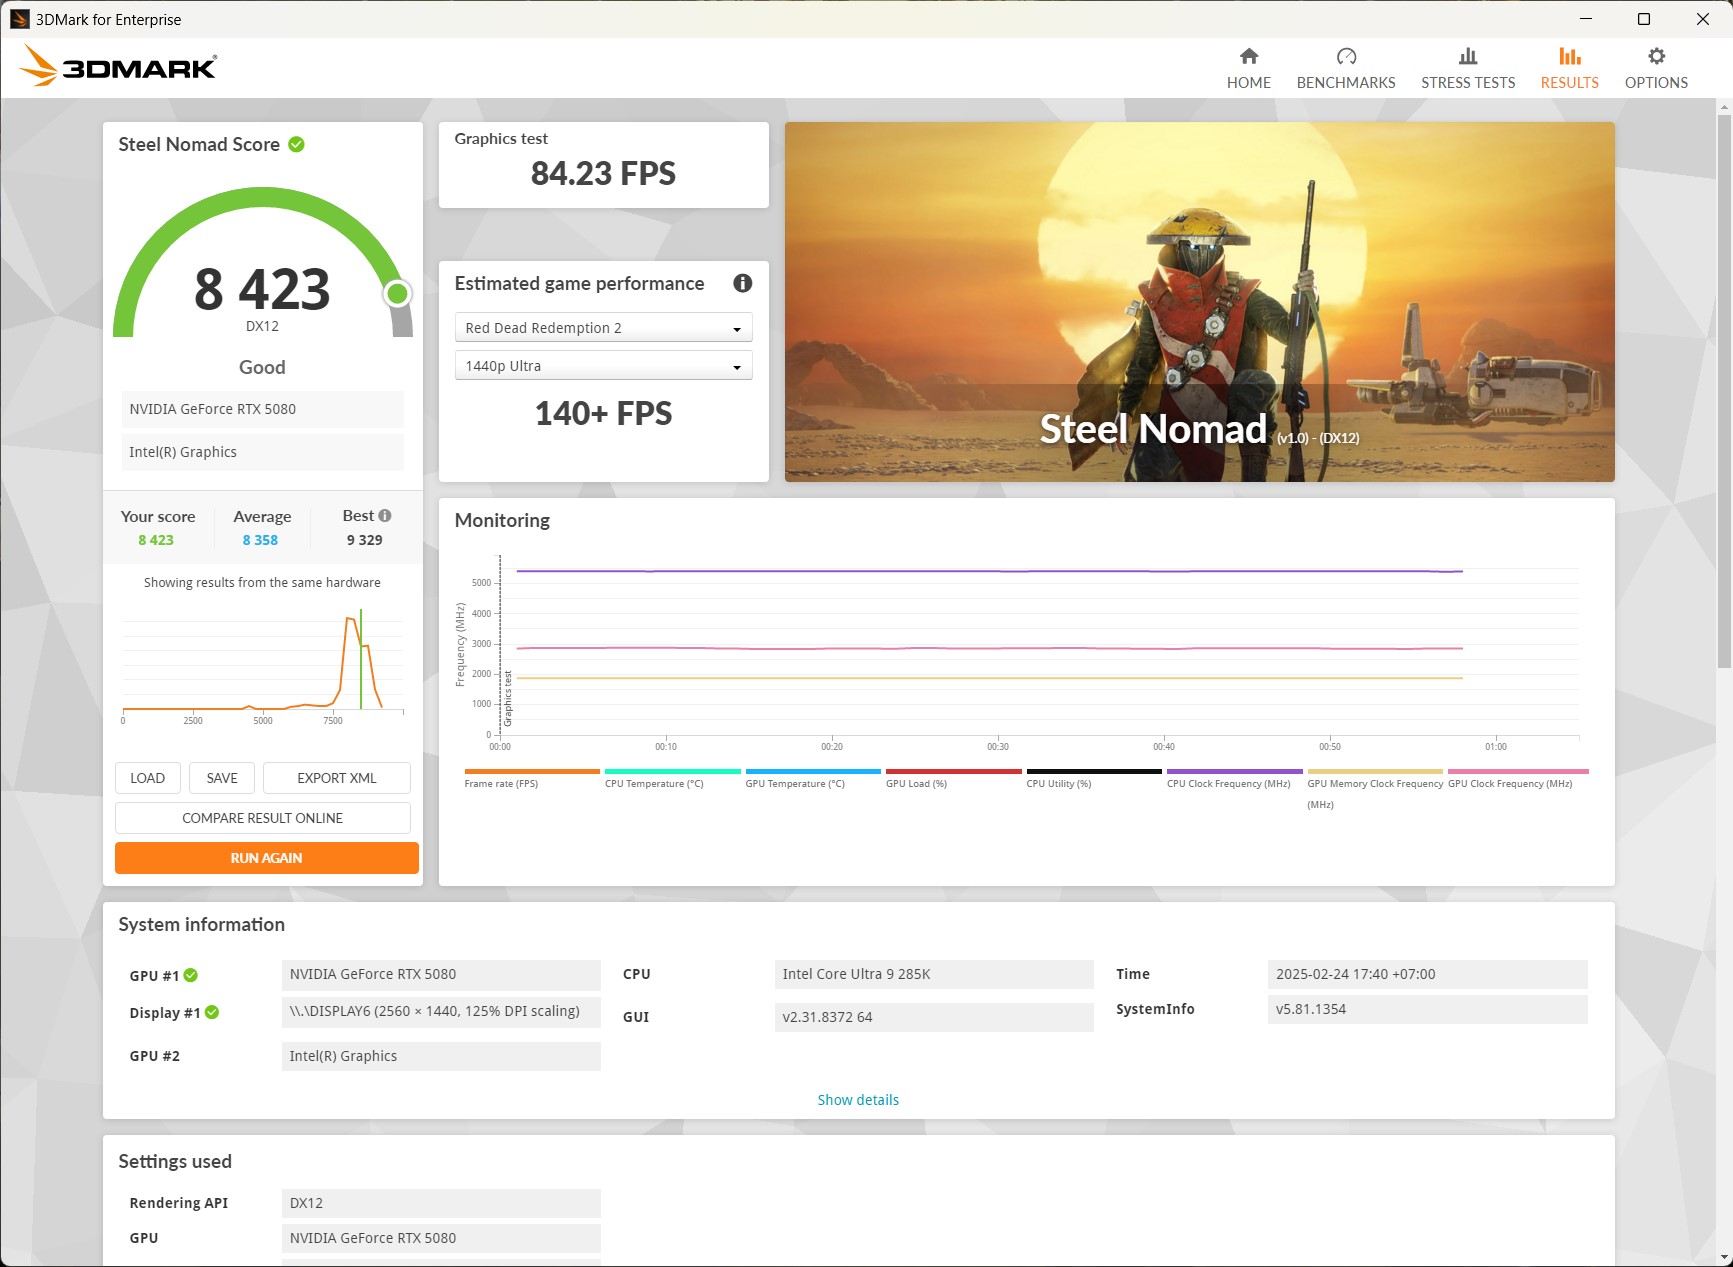
Task: Click the green checkmark beside Steel Nomad Score
Action: 296,144
